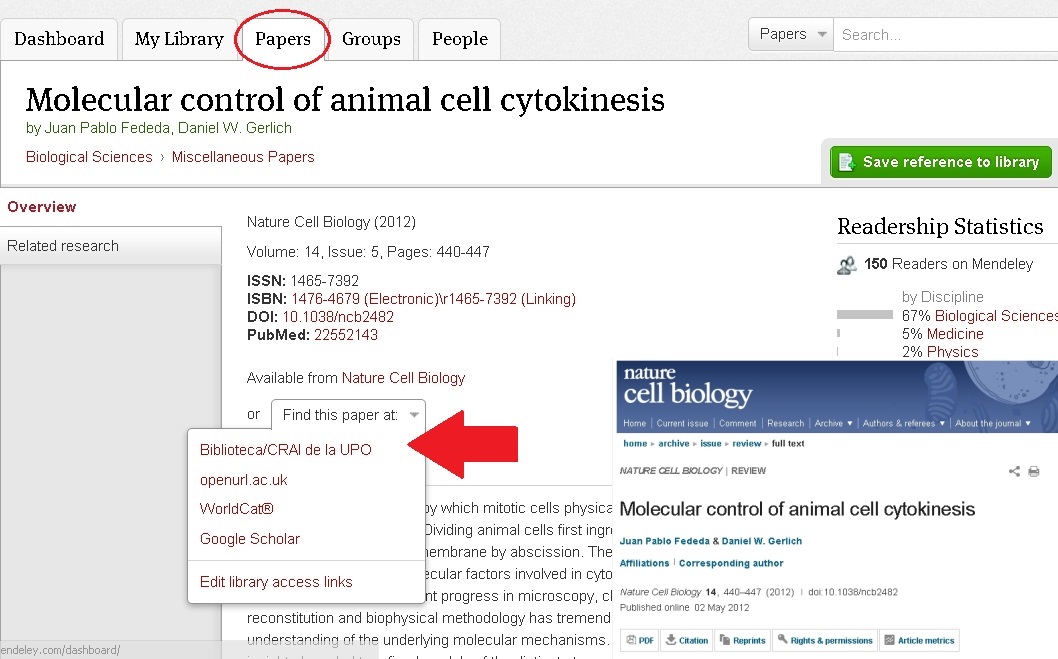1058x659 pixels.
Task: Click into the Search input field
Action: (x=945, y=34)
